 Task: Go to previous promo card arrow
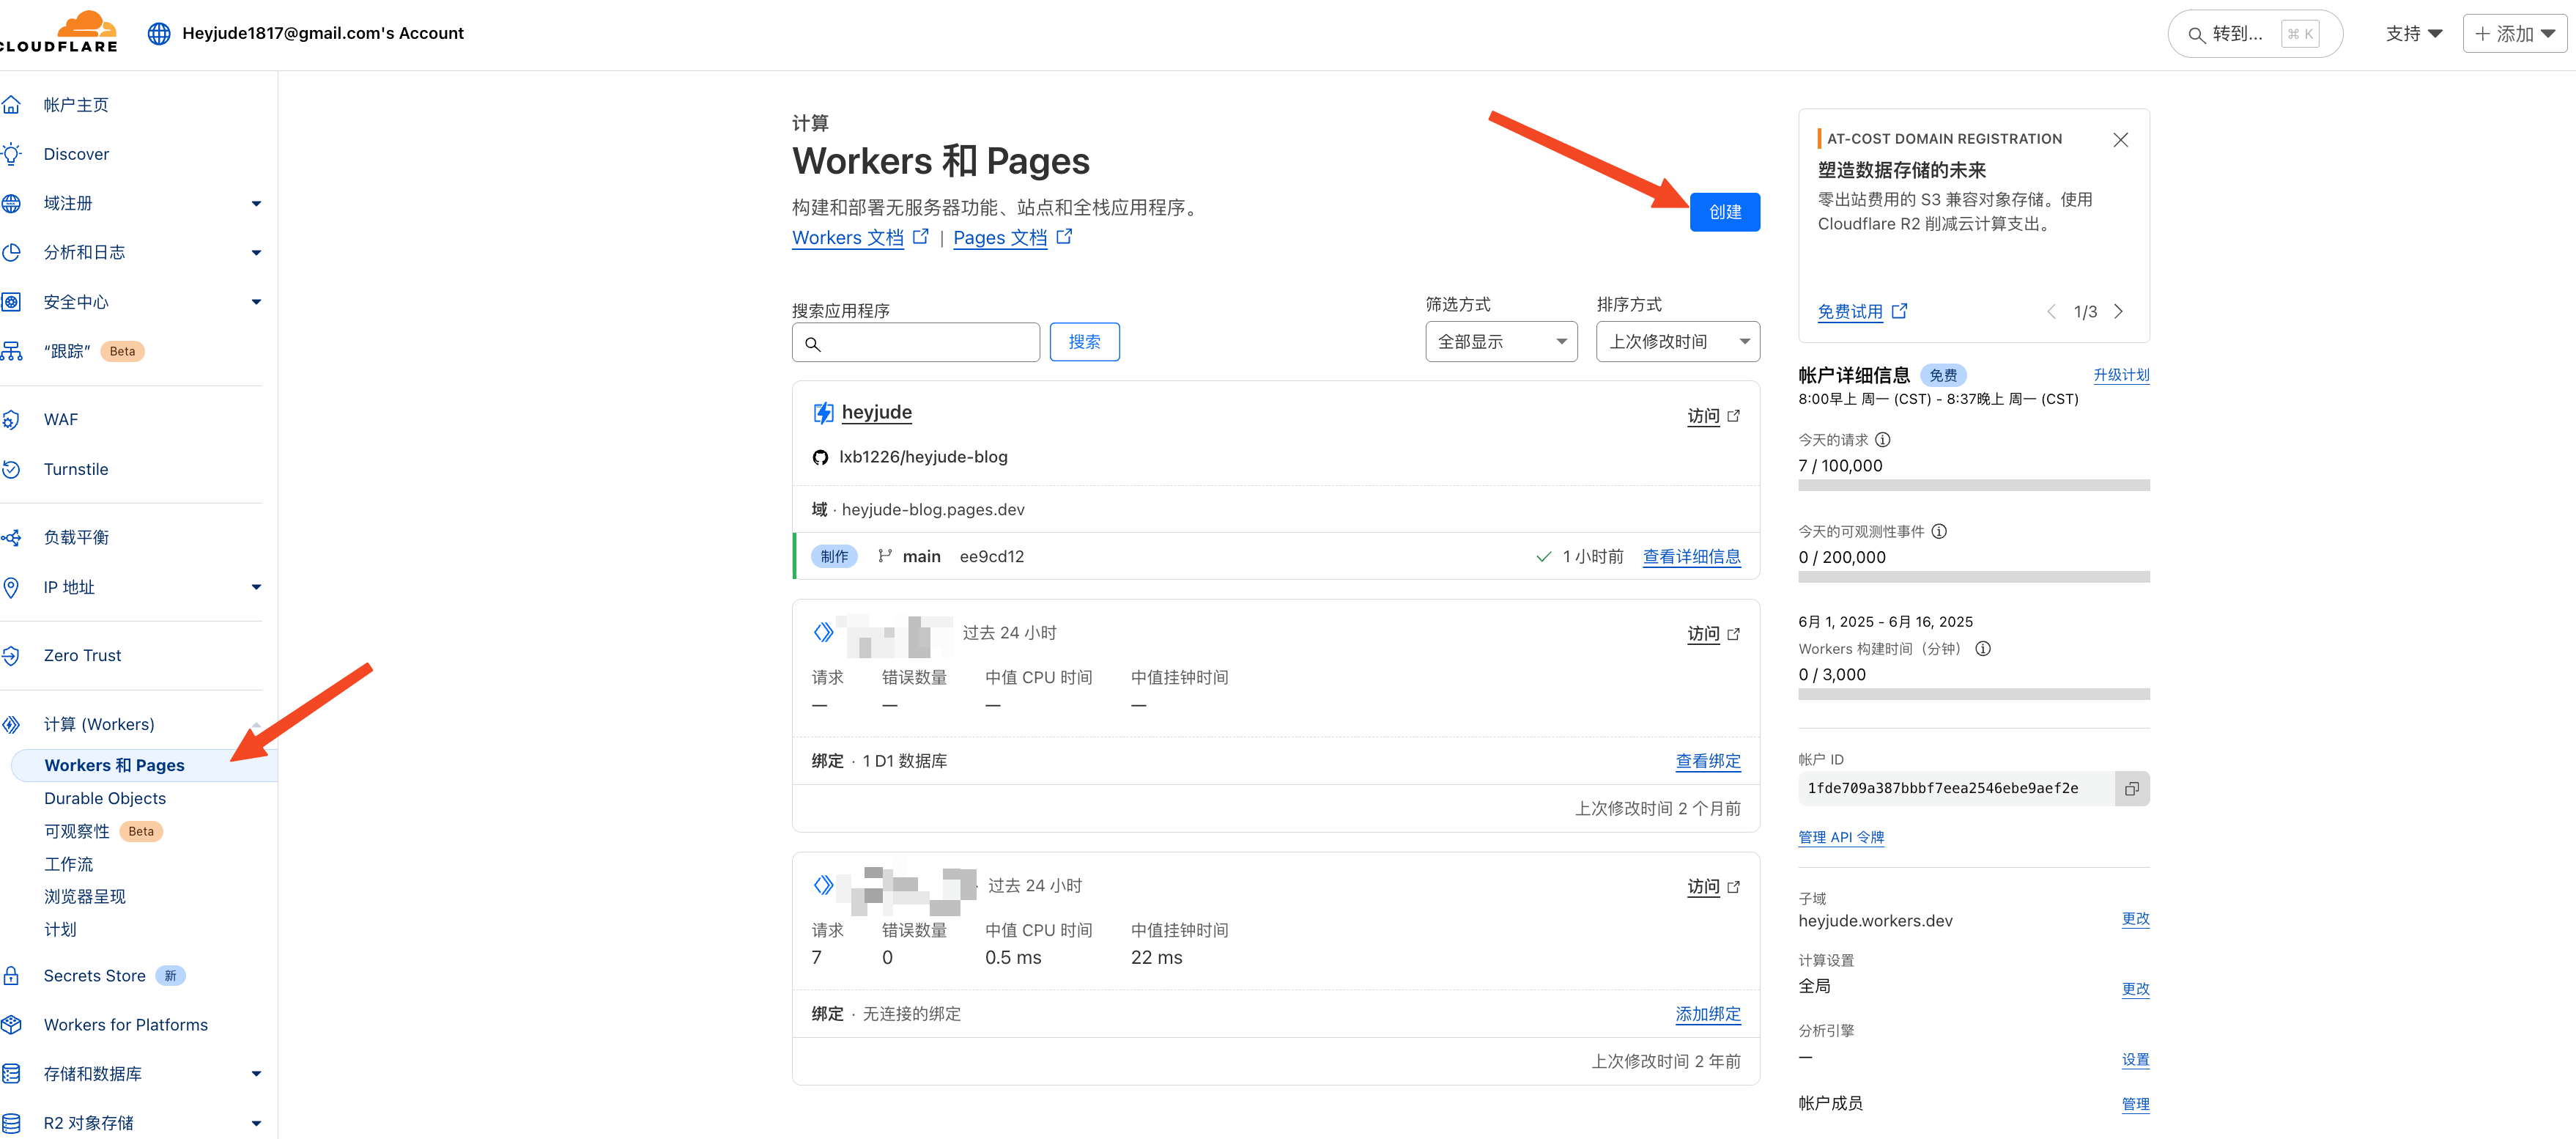coord(2051,311)
